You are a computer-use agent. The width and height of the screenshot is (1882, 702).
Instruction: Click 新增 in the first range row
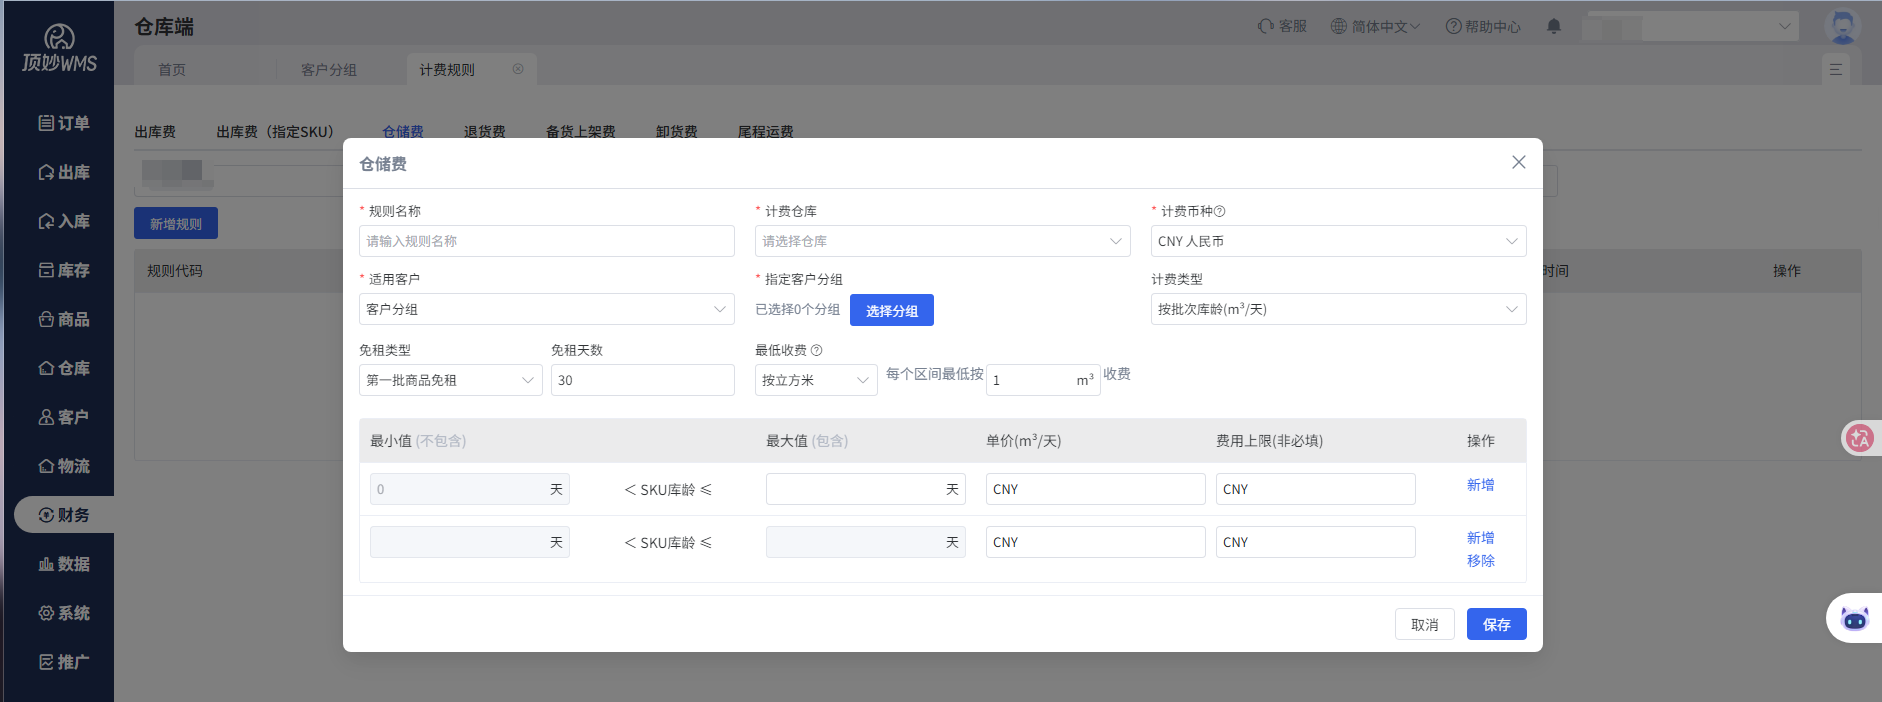tap(1481, 485)
